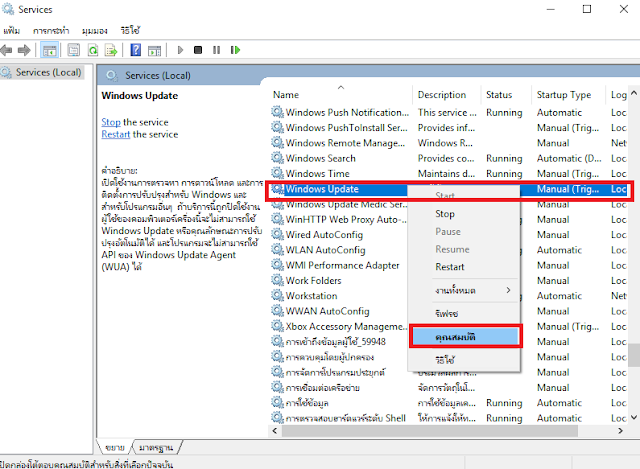640x469 pixels.
Task: Select the WLAN AutoConfig service name
Action: pos(325,250)
